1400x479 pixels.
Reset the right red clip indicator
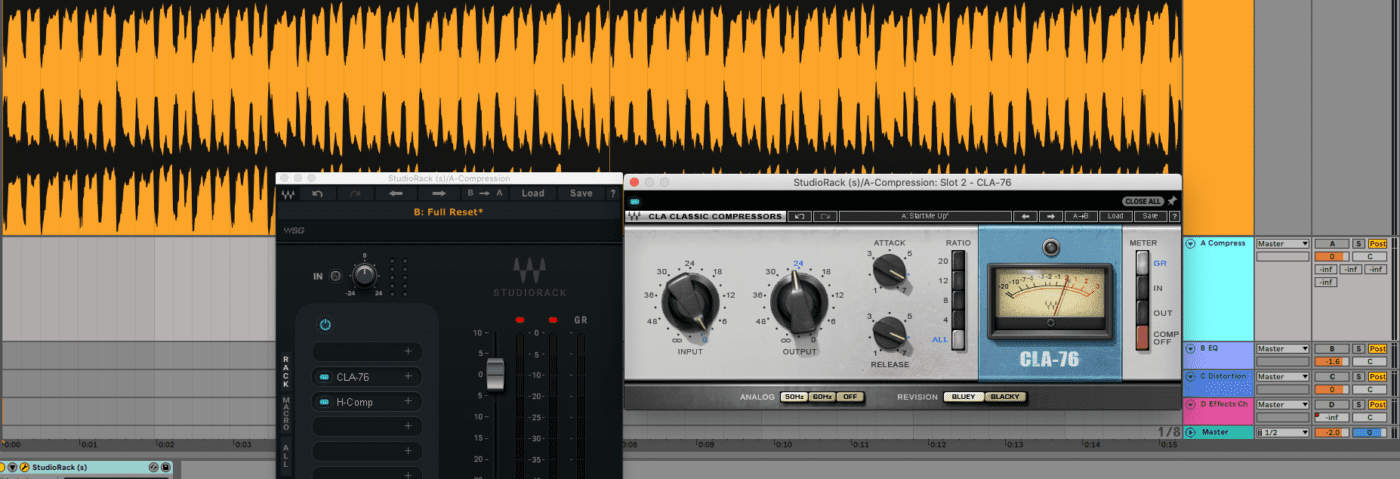pyautogui.click(x=553, y=320)
